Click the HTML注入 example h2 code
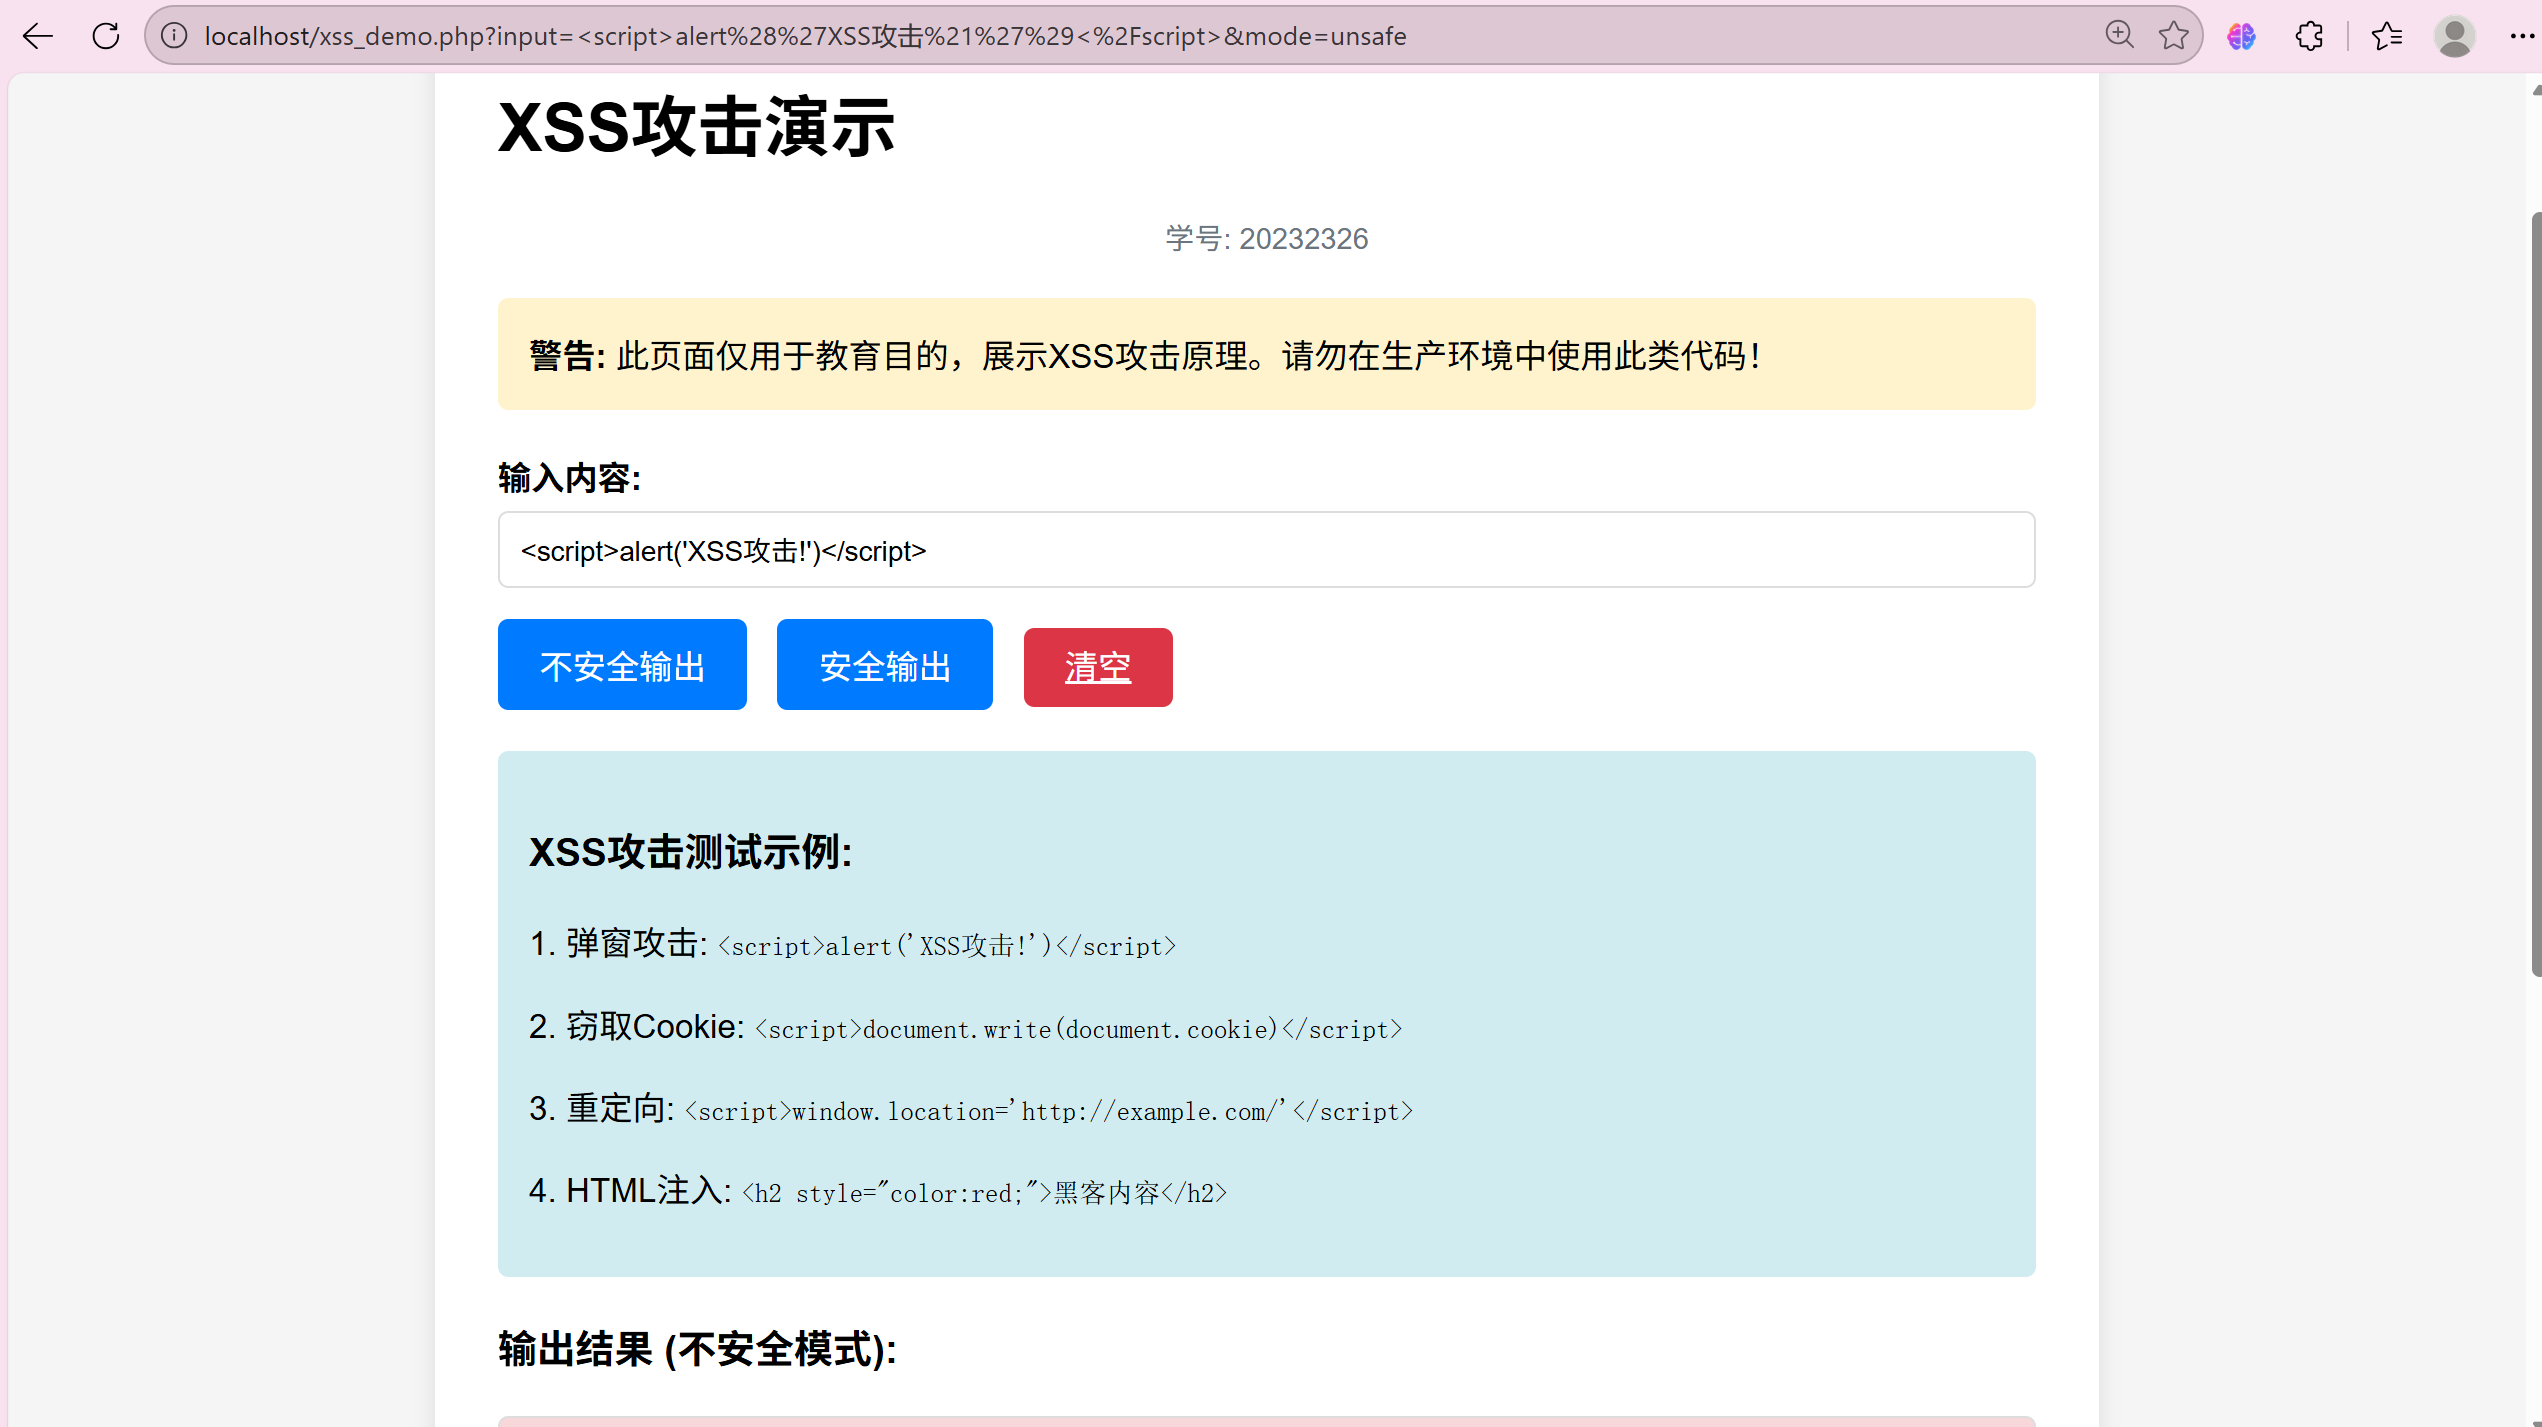This screenshot has width=2542, height=1427. pyautogui.click(x=984, y=1193)
